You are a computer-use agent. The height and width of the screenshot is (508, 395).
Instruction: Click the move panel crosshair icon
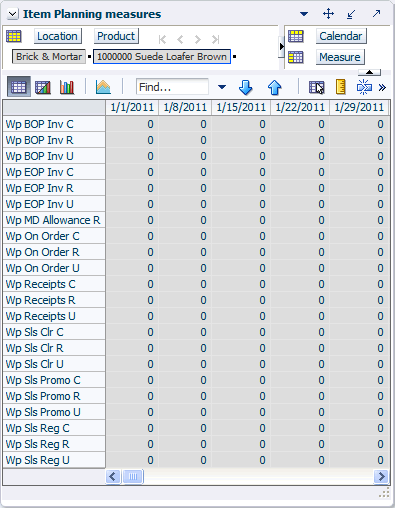[x=328, y=14]
